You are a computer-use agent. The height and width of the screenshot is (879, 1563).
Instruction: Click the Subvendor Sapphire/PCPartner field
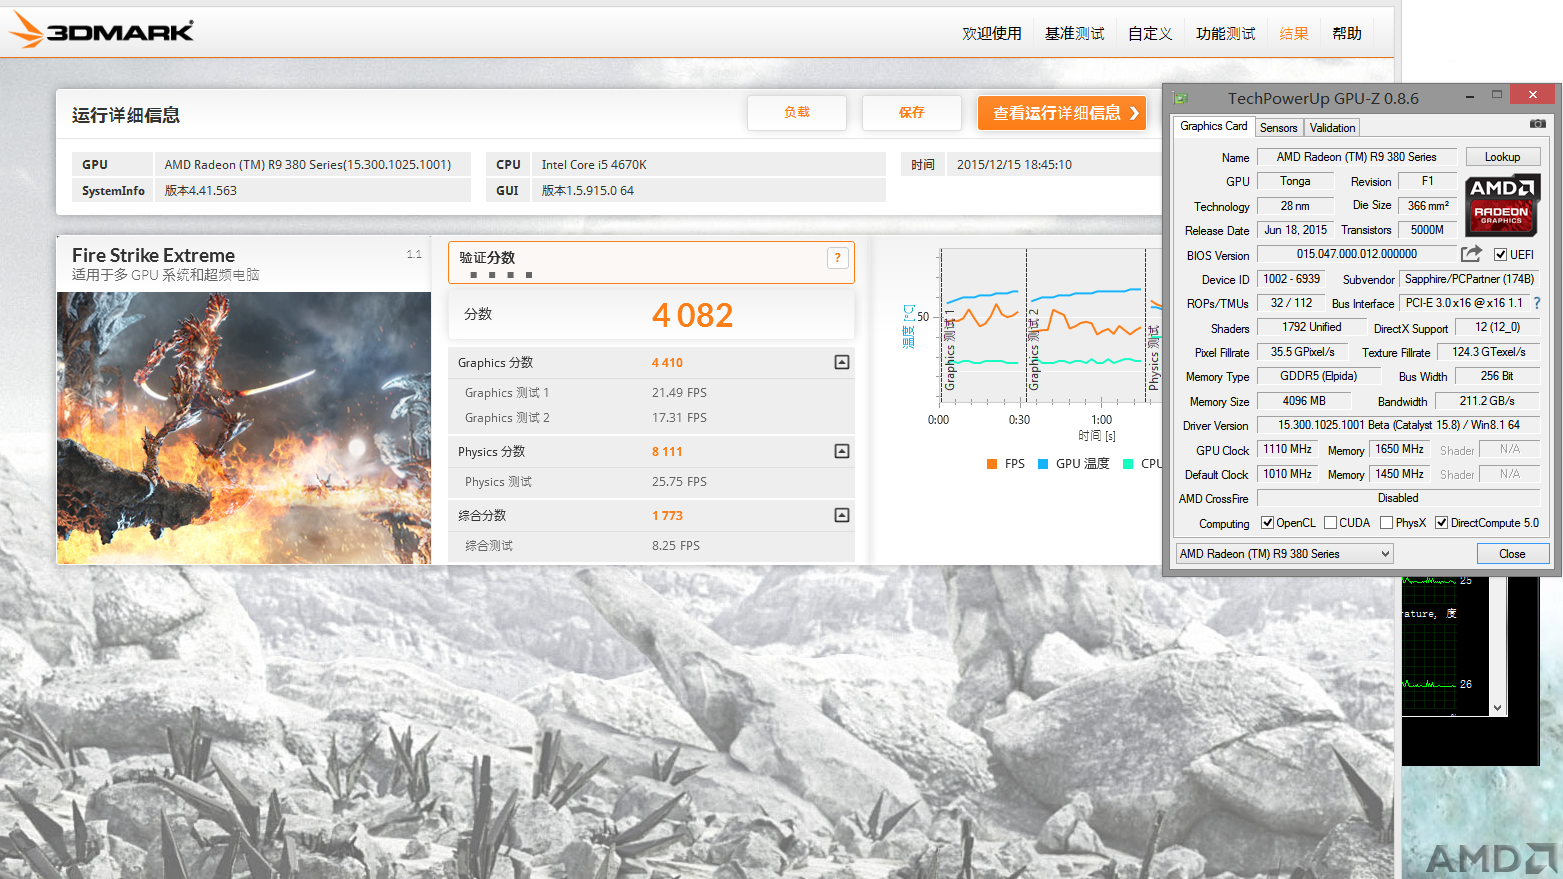[1469, 279]
